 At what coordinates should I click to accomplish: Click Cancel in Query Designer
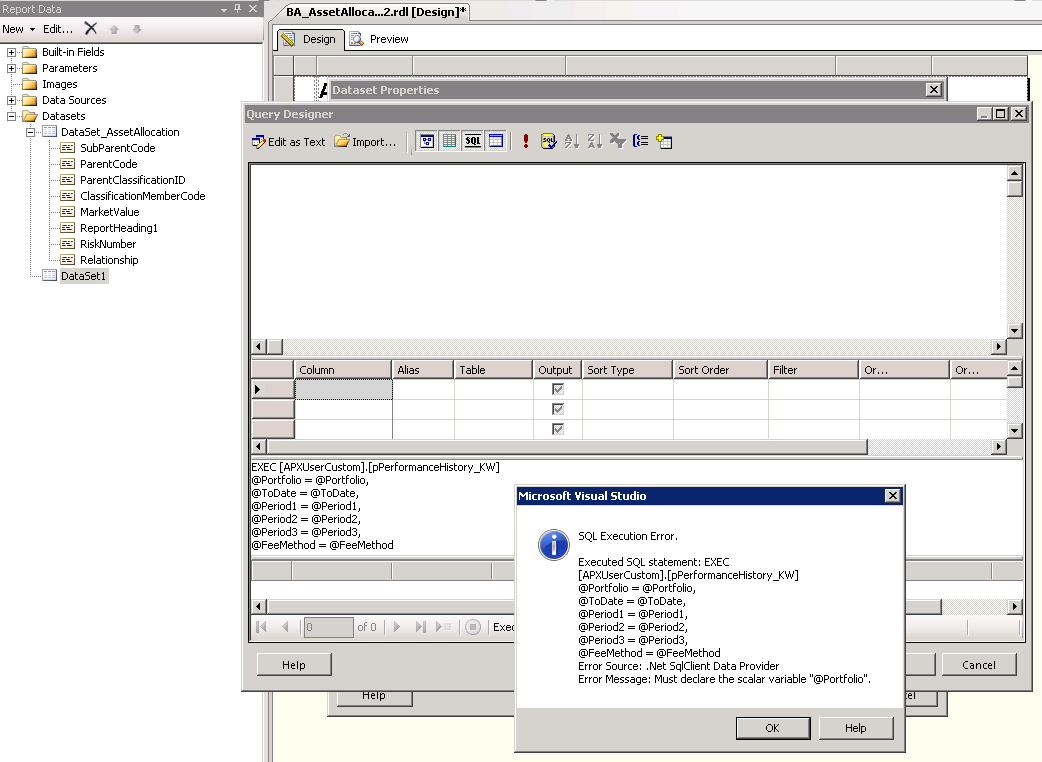click(x=979, y=665)
